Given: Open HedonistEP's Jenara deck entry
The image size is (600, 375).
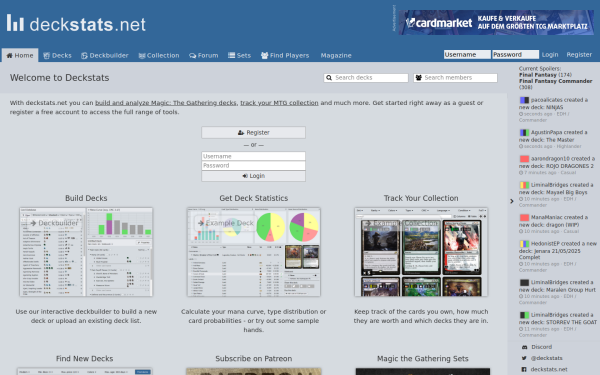Looking at the screenshot, I should click(558, 250).
